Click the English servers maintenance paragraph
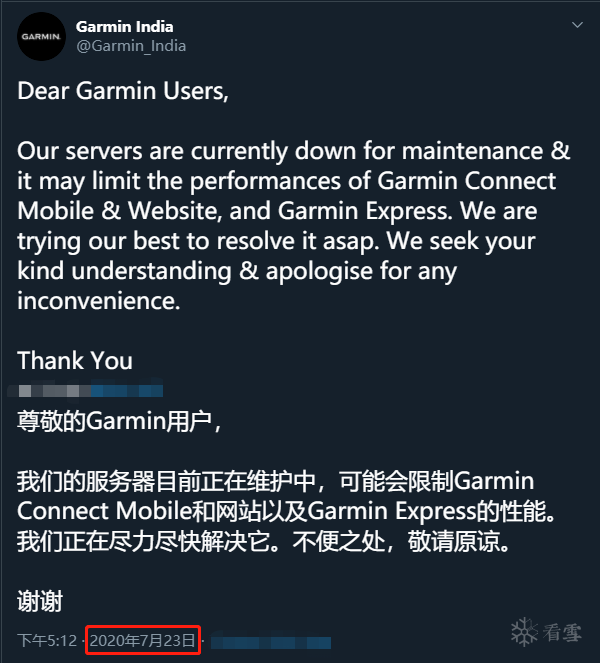The height and width of the screenshot is (663, 600). click(x=294, y=226)
